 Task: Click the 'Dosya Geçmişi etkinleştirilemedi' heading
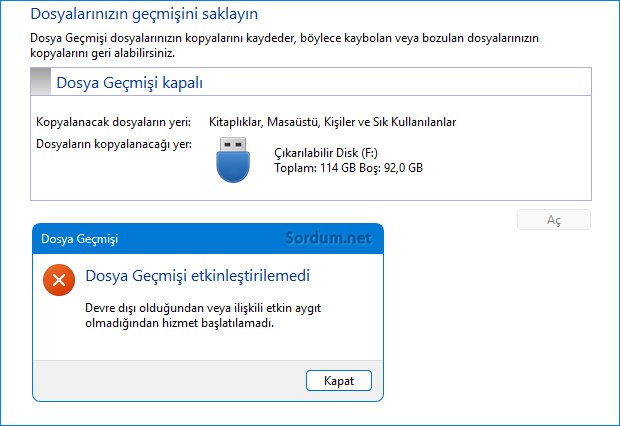pos(197,276)
